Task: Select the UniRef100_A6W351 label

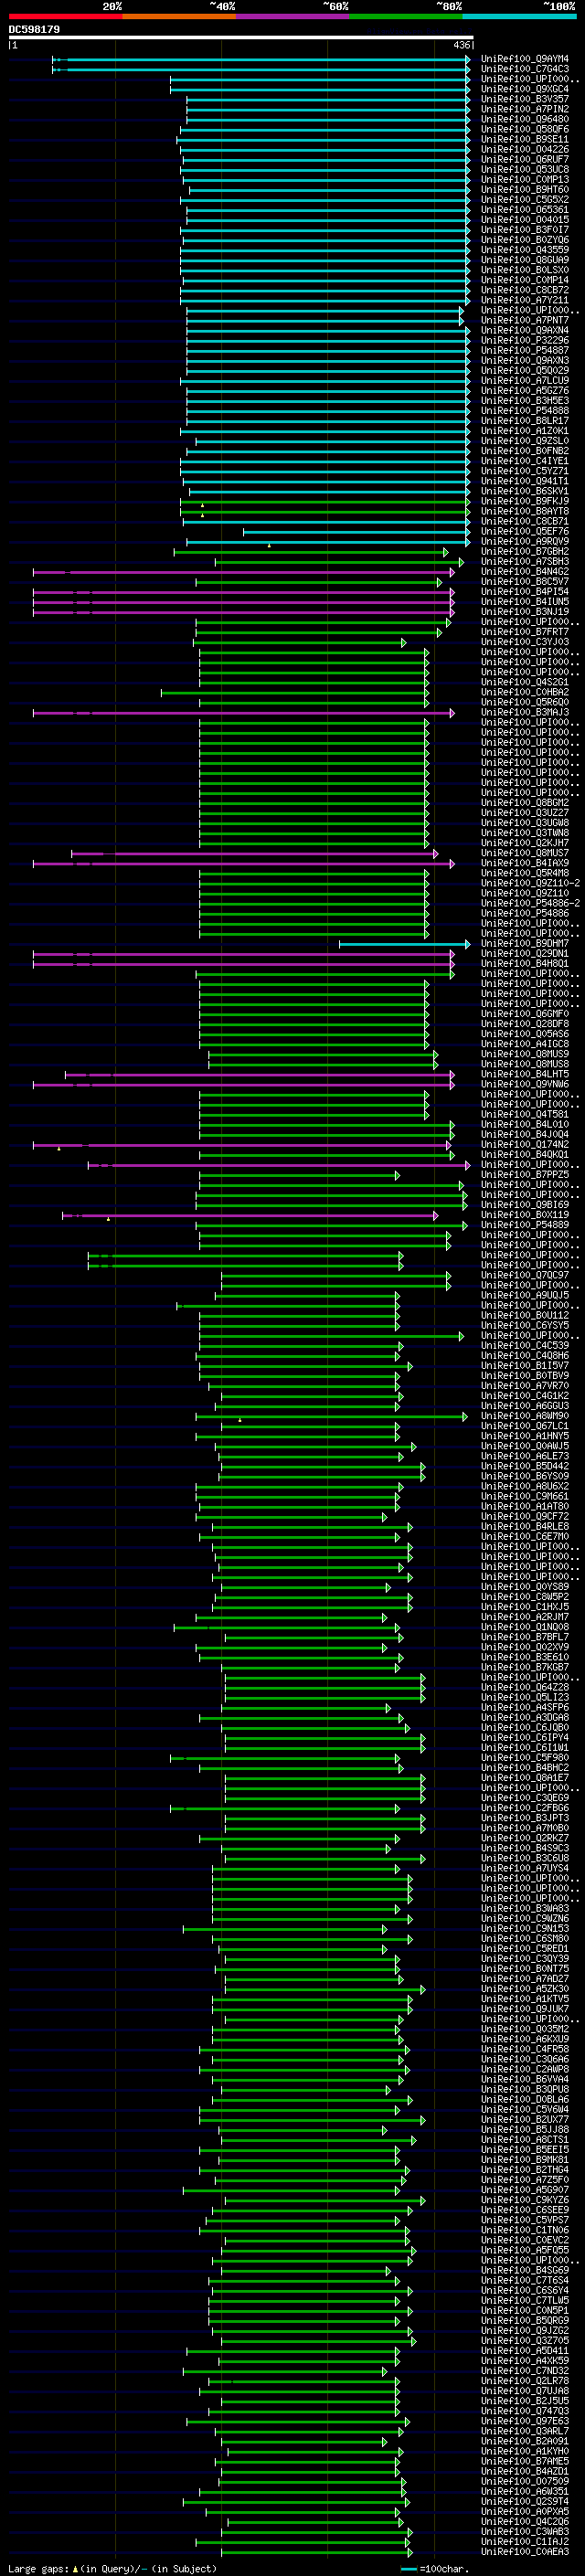Action: coord(525,2491)
